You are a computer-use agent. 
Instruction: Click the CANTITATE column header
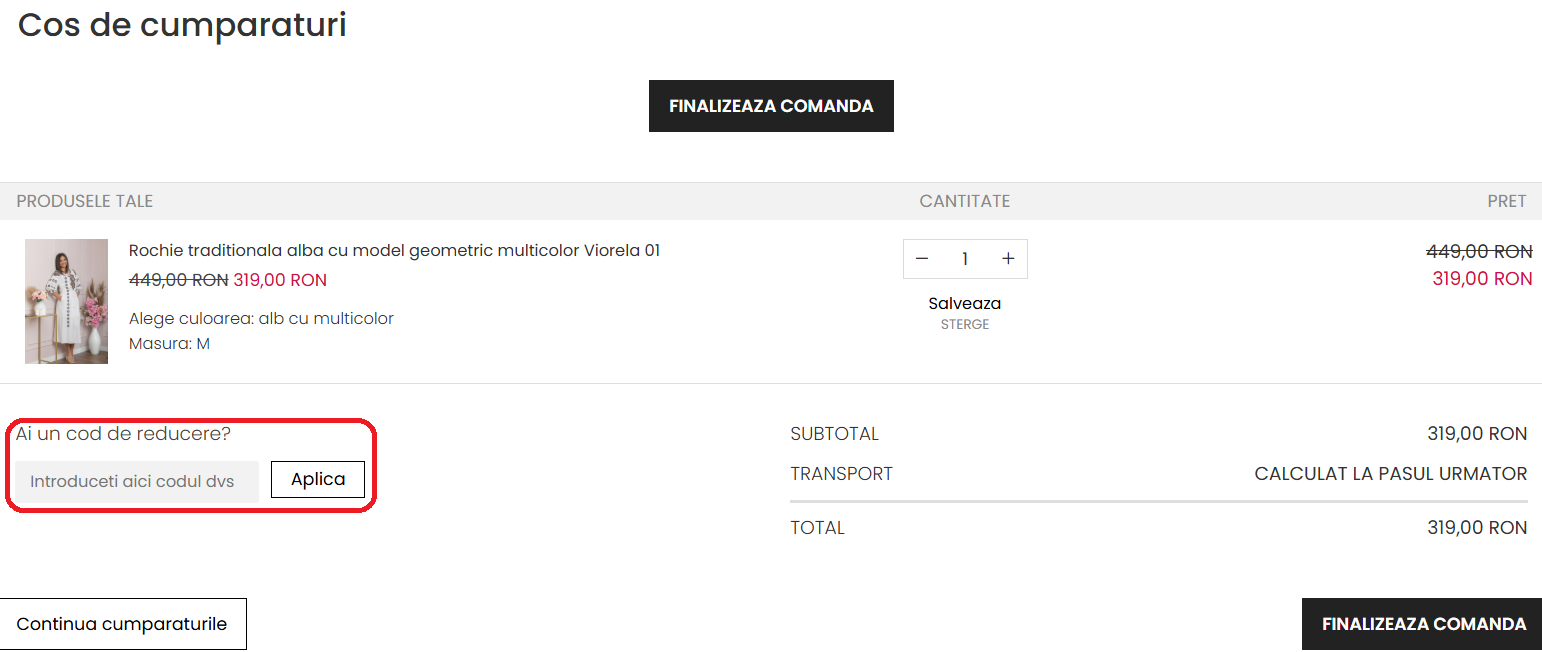[x=964, y=201]
